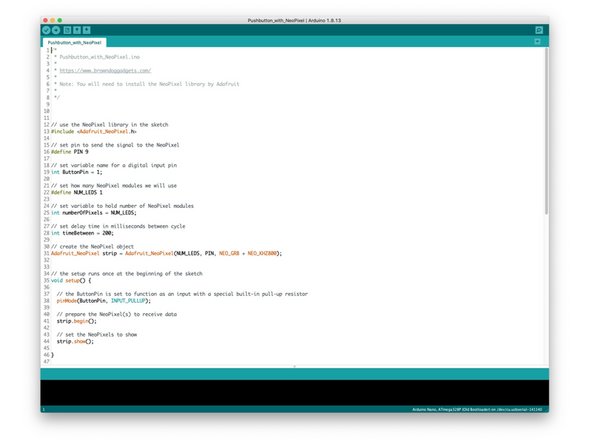Save the sketch with the Save icon
592x444 pixels.
[x=87, y=30]
